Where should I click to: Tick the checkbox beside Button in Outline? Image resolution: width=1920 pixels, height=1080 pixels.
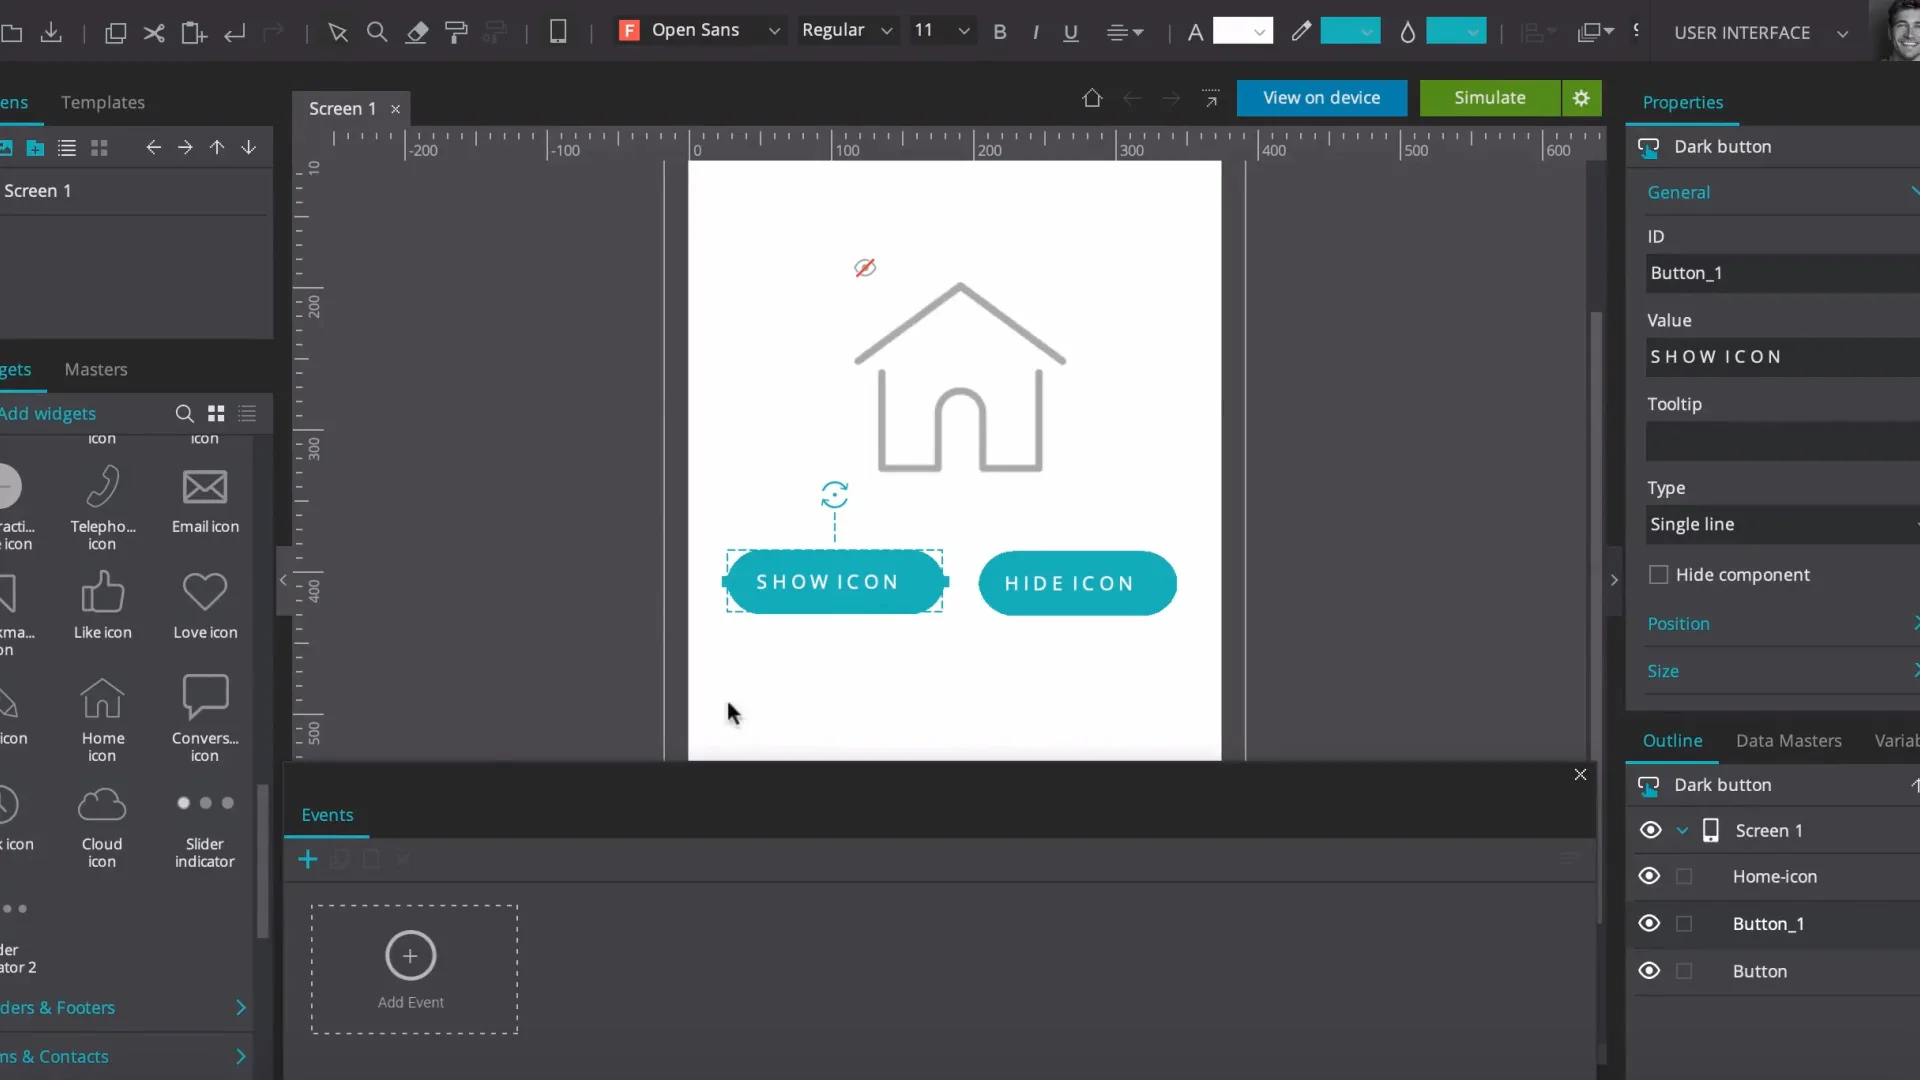1684,971
